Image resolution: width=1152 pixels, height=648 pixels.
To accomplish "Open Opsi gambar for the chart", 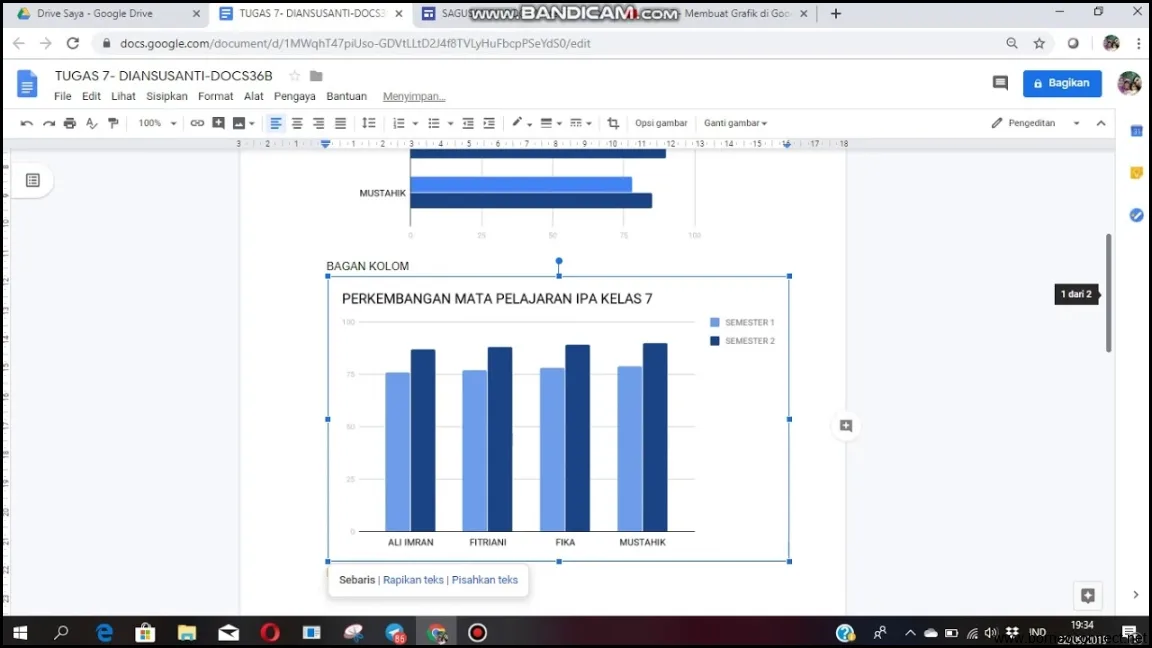I will click(661, 122).
